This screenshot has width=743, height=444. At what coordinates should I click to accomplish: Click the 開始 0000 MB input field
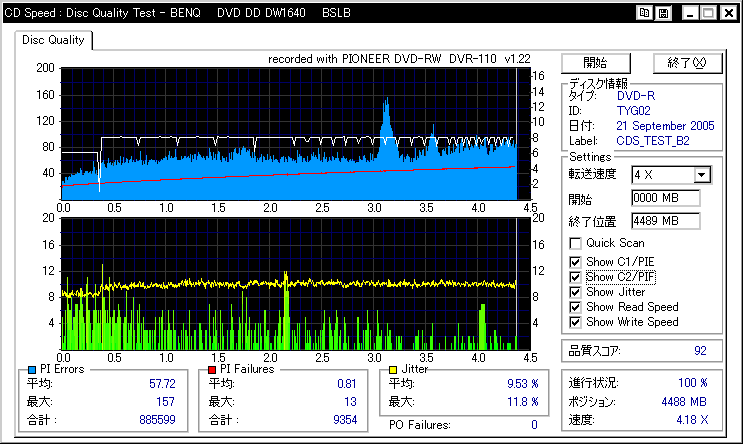coord(665,198)
